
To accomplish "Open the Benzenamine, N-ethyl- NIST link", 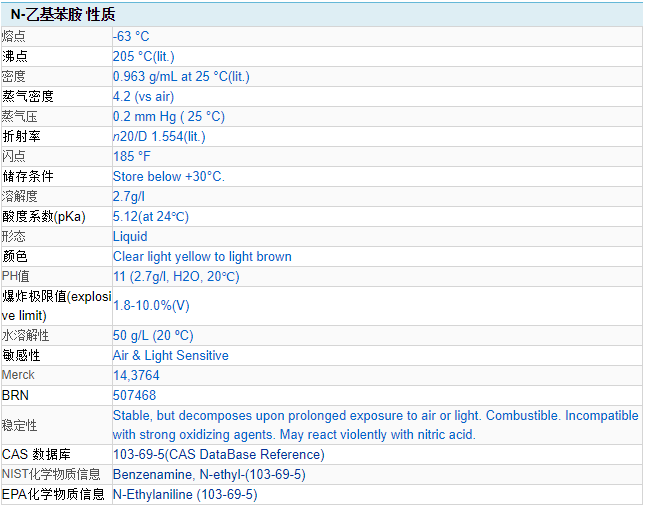I will coord(209,474).
